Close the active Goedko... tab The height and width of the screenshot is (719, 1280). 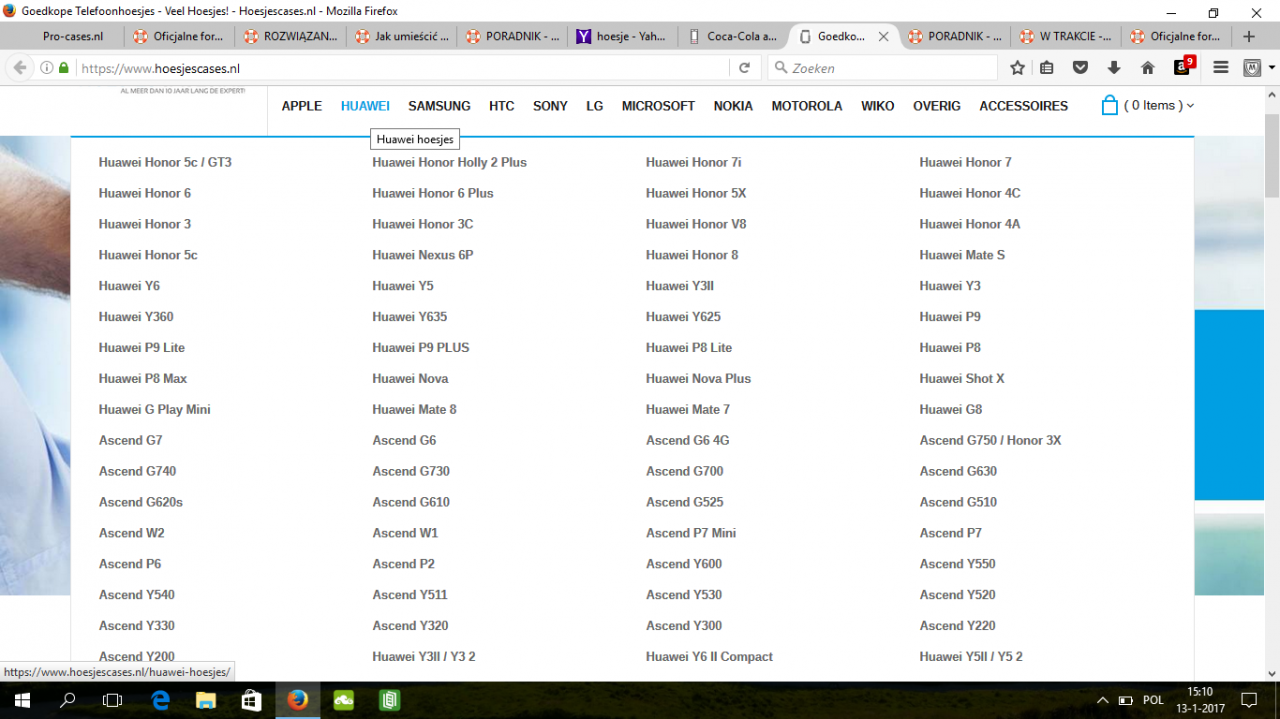883,36
